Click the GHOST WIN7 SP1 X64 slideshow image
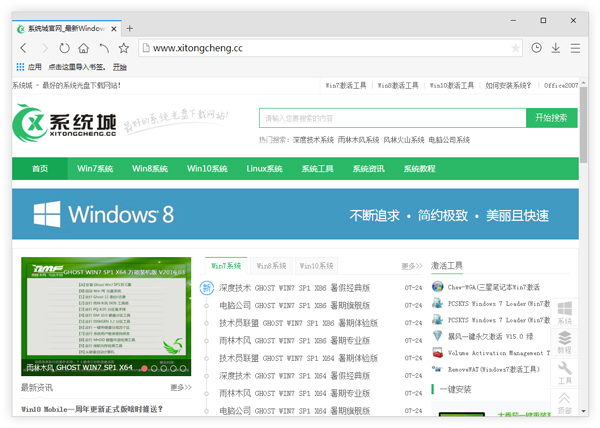Image resolution: width=600 pixels, height=428 pixels. tap(106, 316)
